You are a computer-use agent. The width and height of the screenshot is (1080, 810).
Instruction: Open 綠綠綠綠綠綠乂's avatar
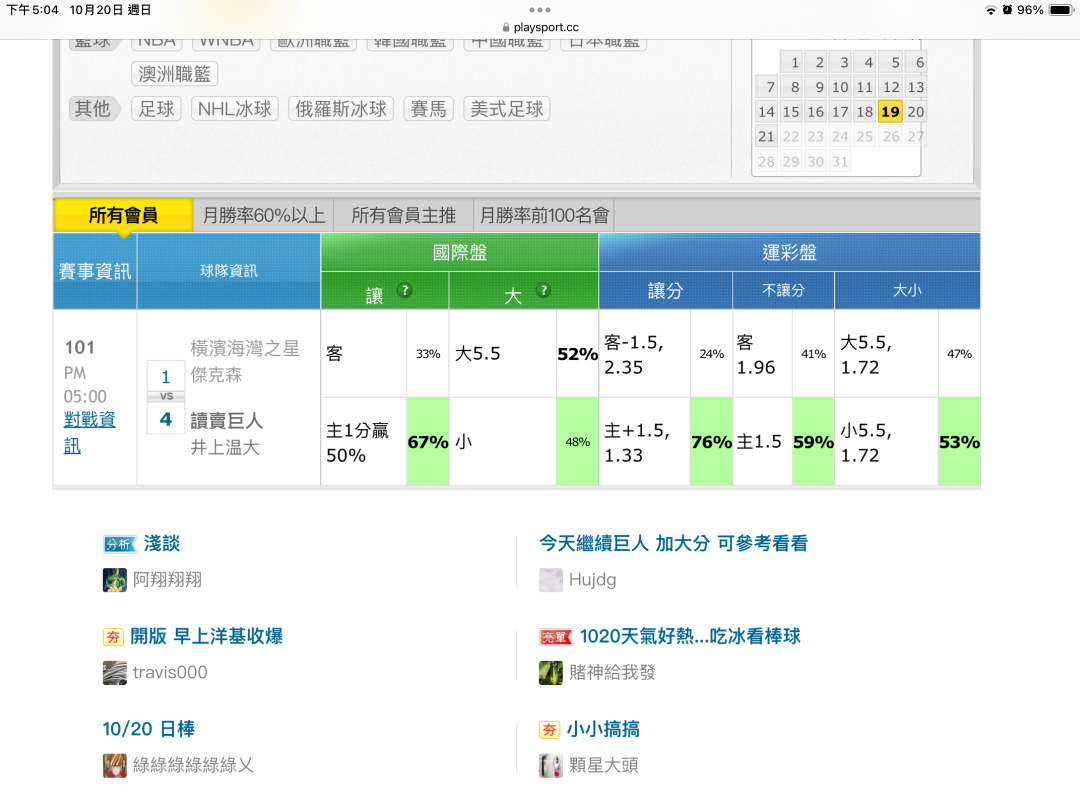point(114,765)
